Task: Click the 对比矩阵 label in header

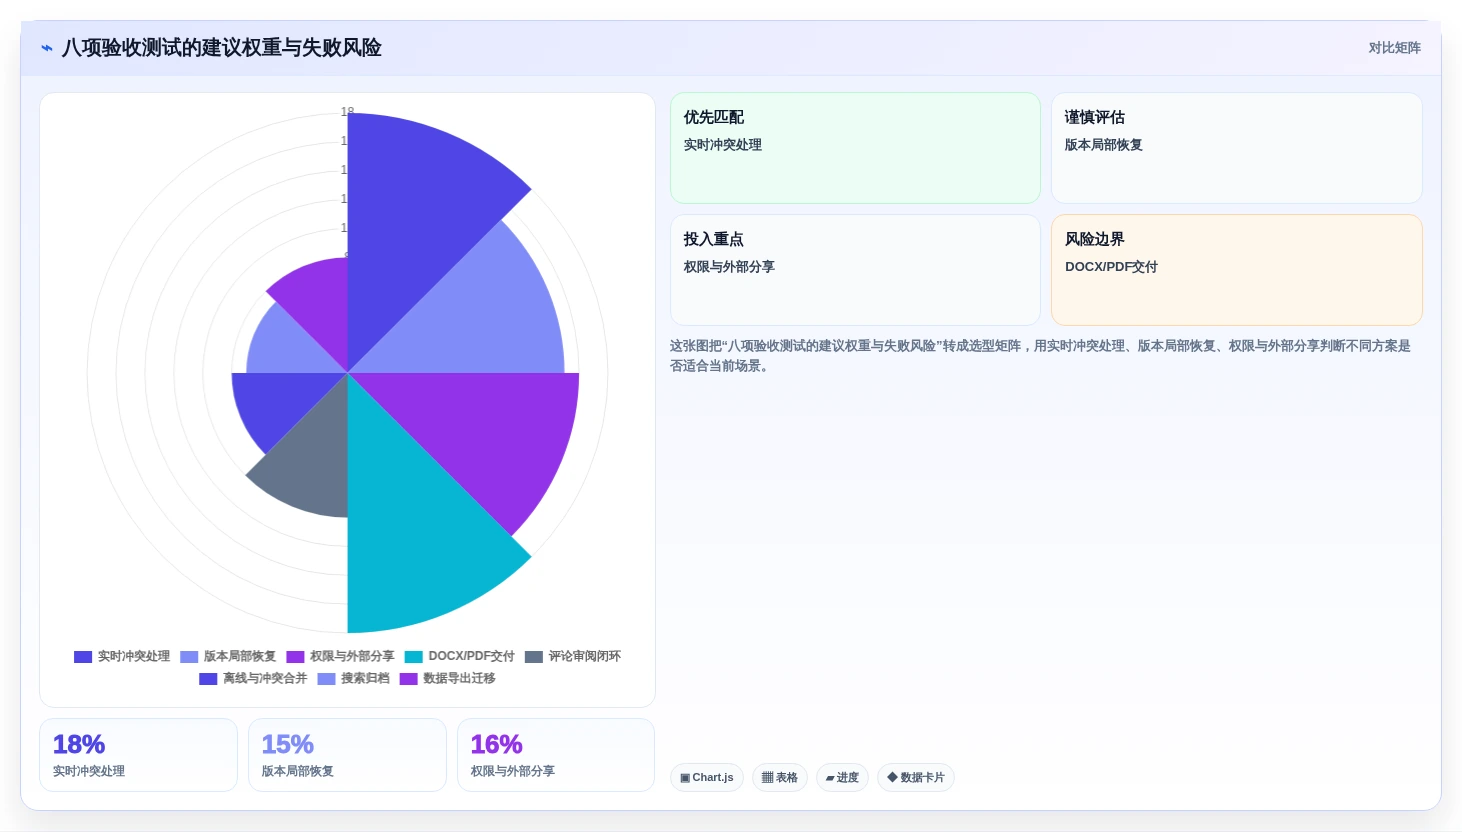Action: (x=1394, y=48)
